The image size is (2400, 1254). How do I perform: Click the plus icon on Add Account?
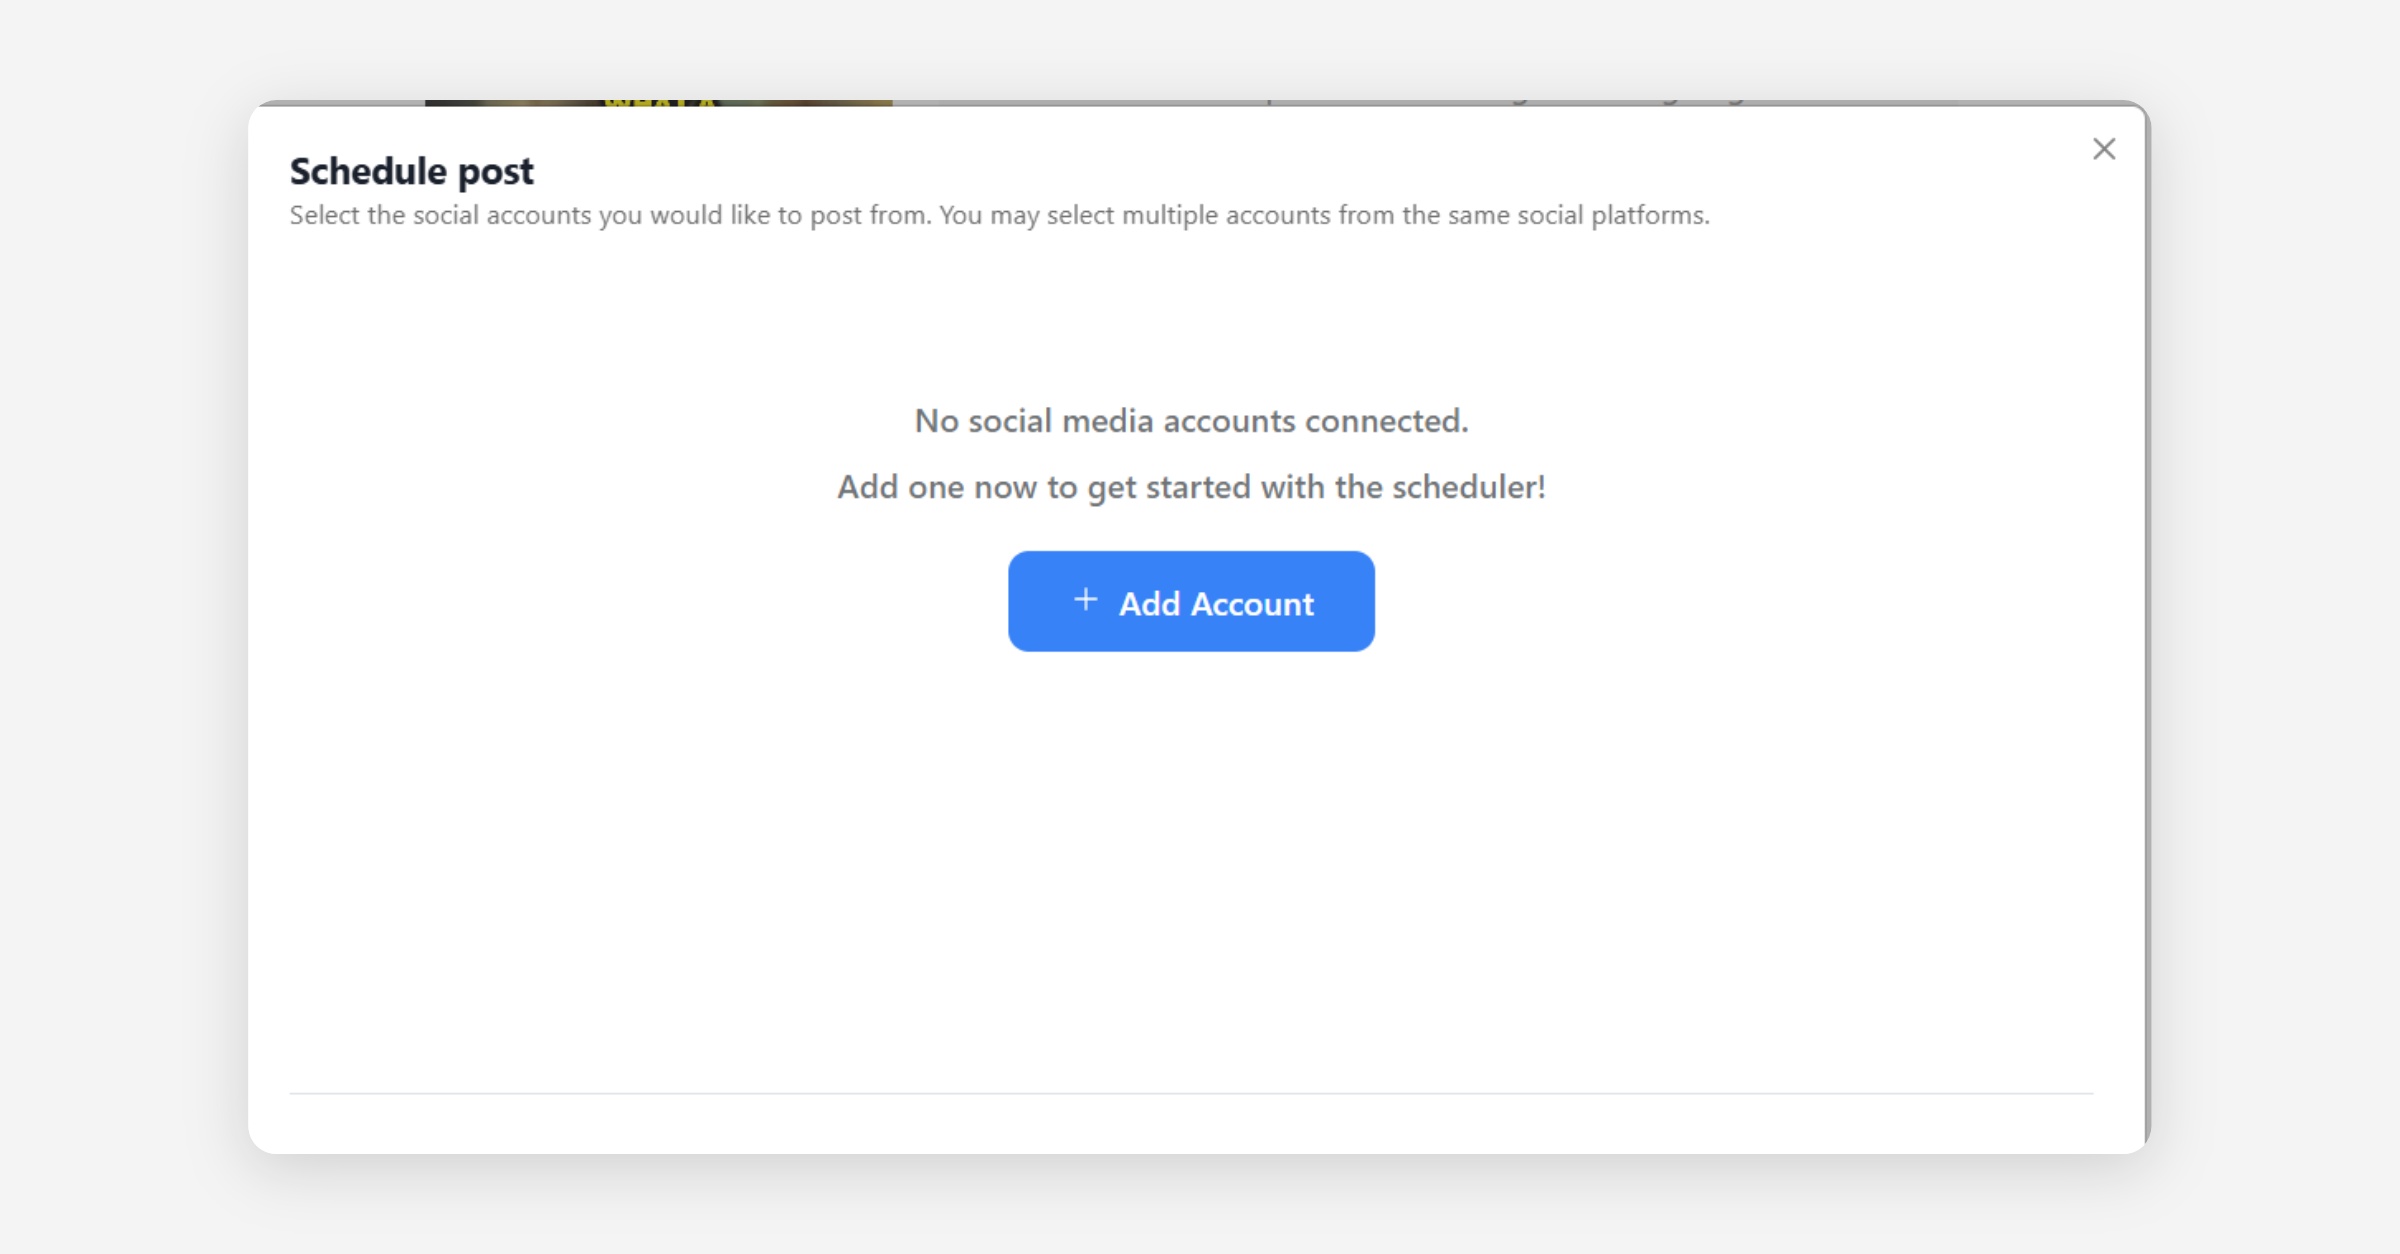(x=1085, y=600)
